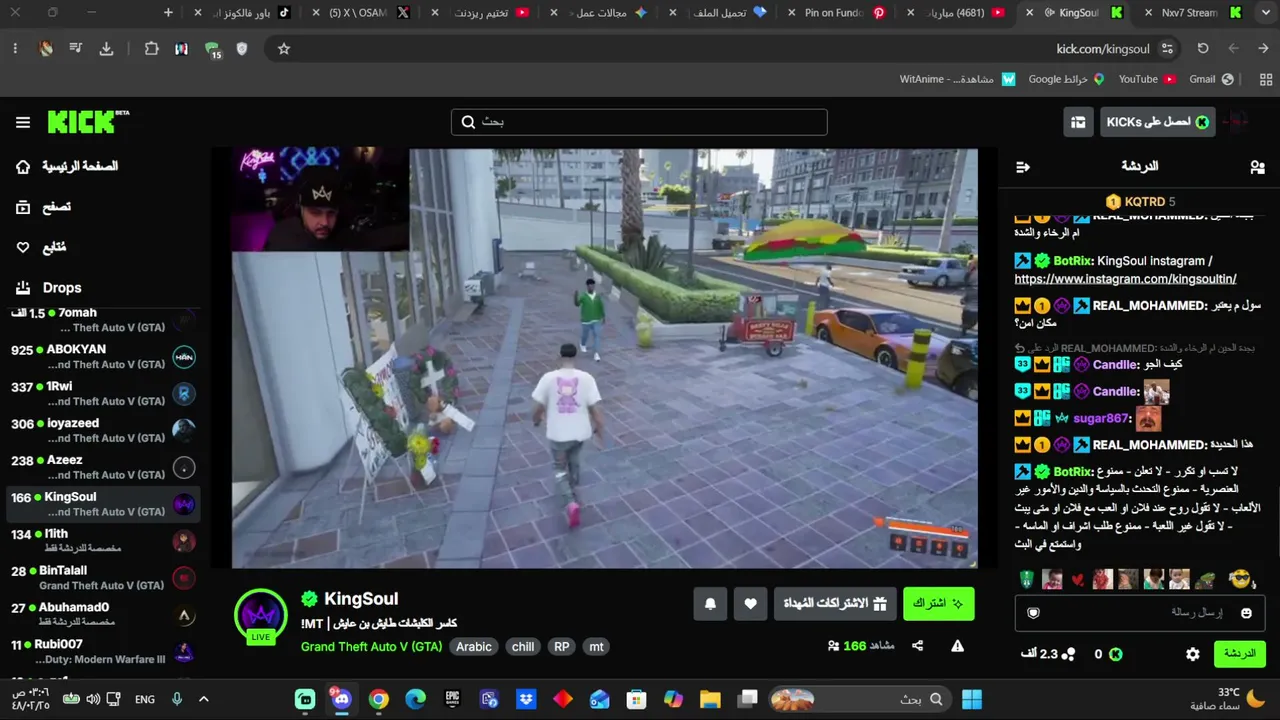Report the stream using warning icon

click(957, 646)
